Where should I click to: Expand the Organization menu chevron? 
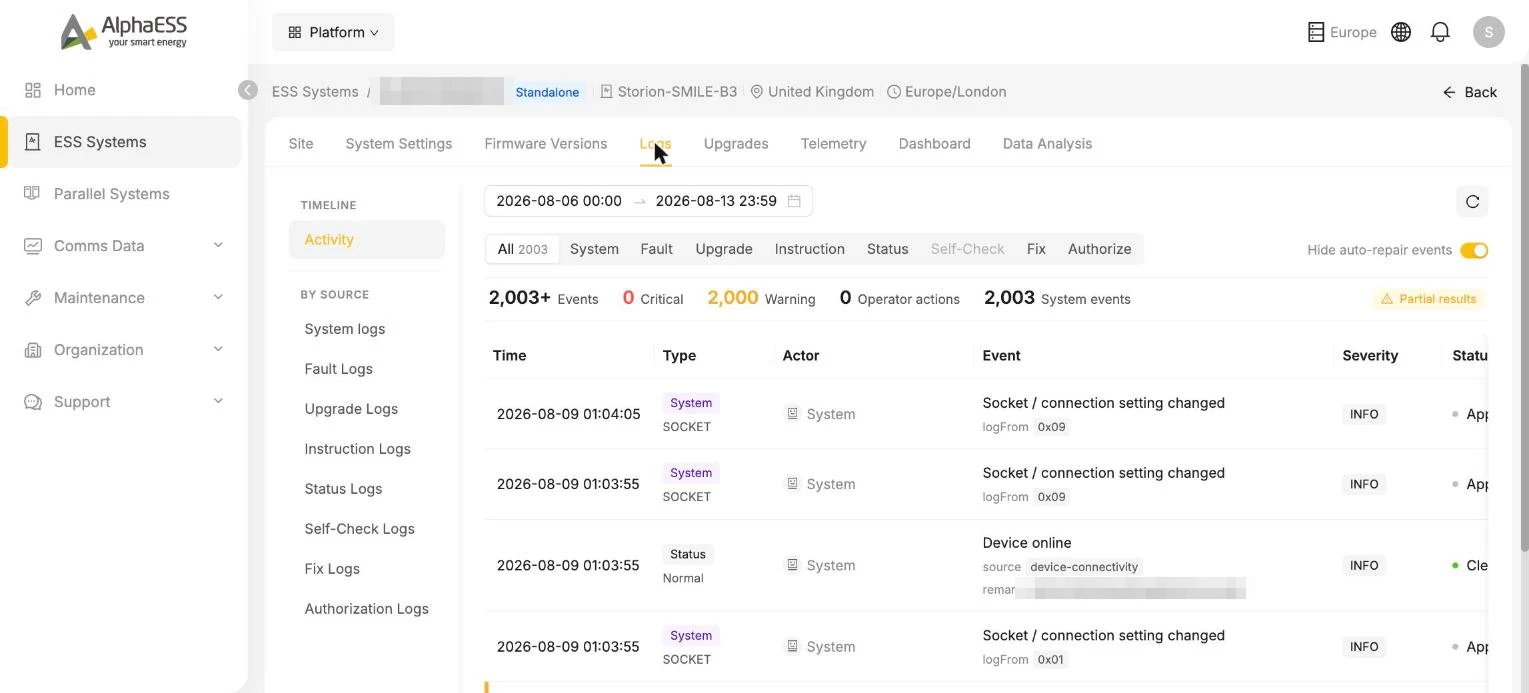click(x=218, y=350)
